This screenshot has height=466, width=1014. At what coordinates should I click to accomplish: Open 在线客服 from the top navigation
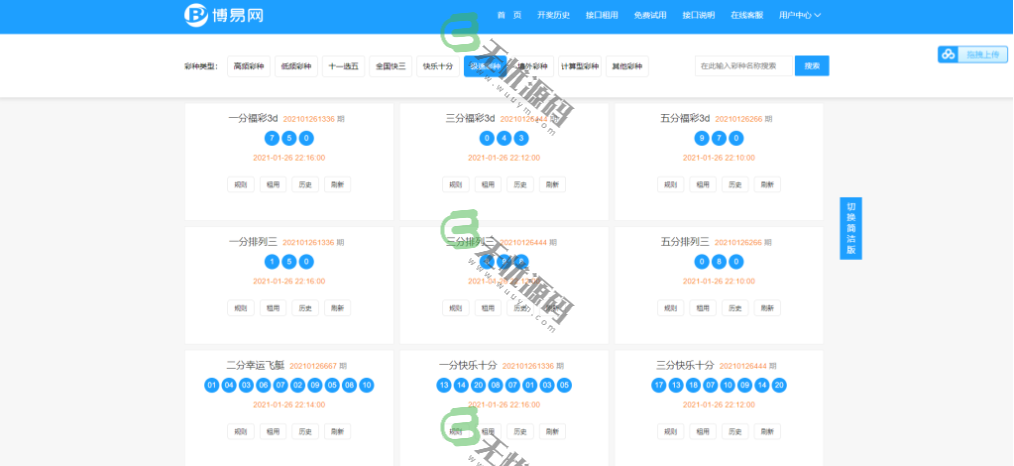coord(746,15)
